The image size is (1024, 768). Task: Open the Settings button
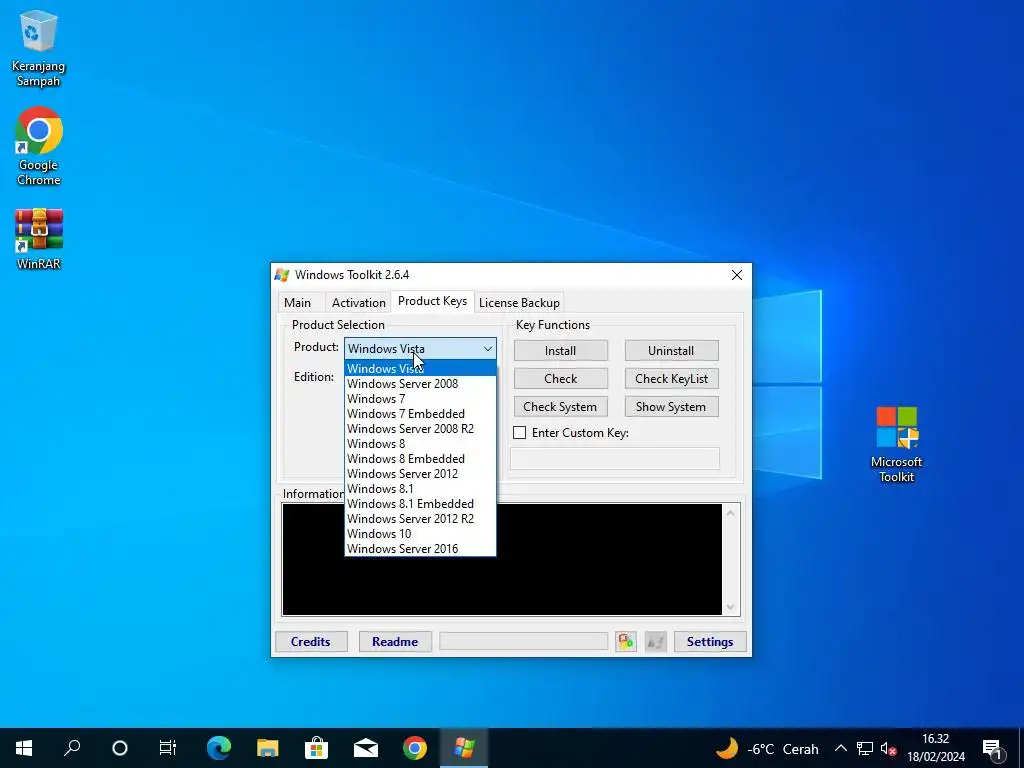(x=710, y=641)
